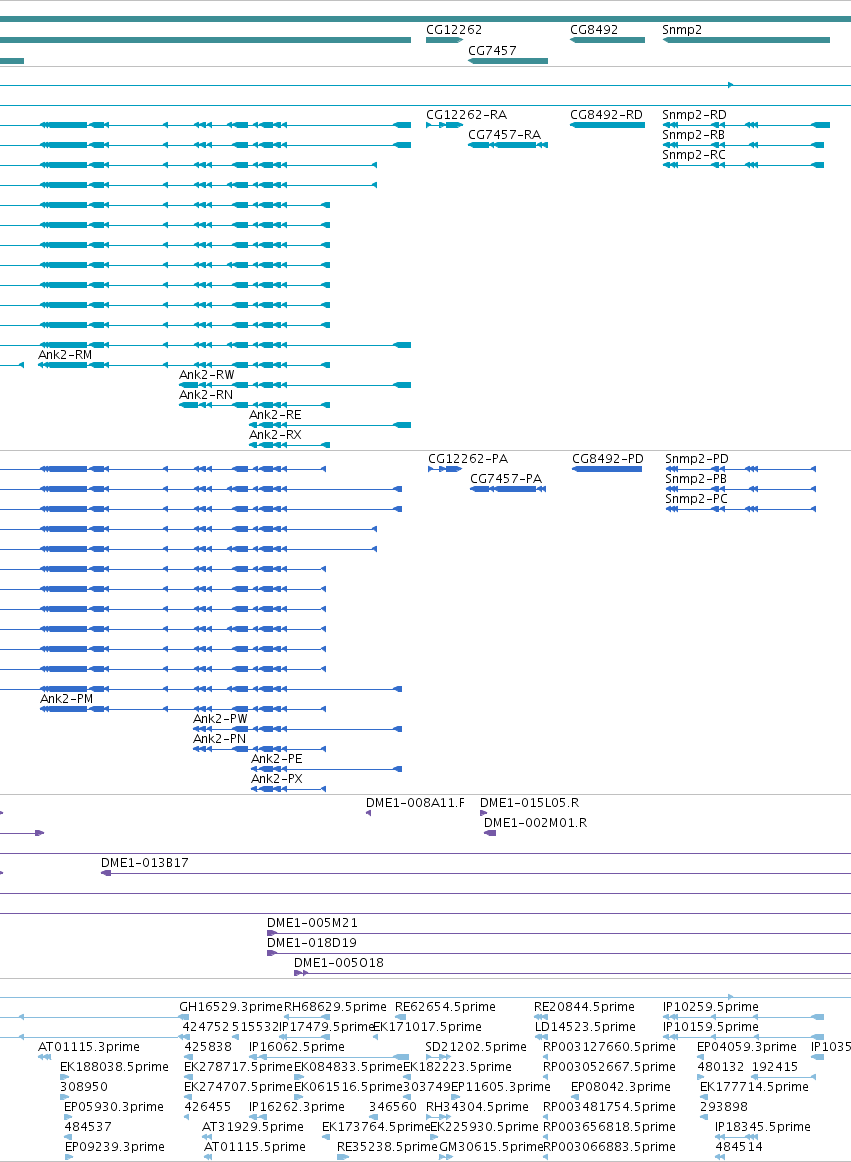This screenshot has height=1162, width=851.
Task: Select EST IP16062.5prime
Action: 297,1046
